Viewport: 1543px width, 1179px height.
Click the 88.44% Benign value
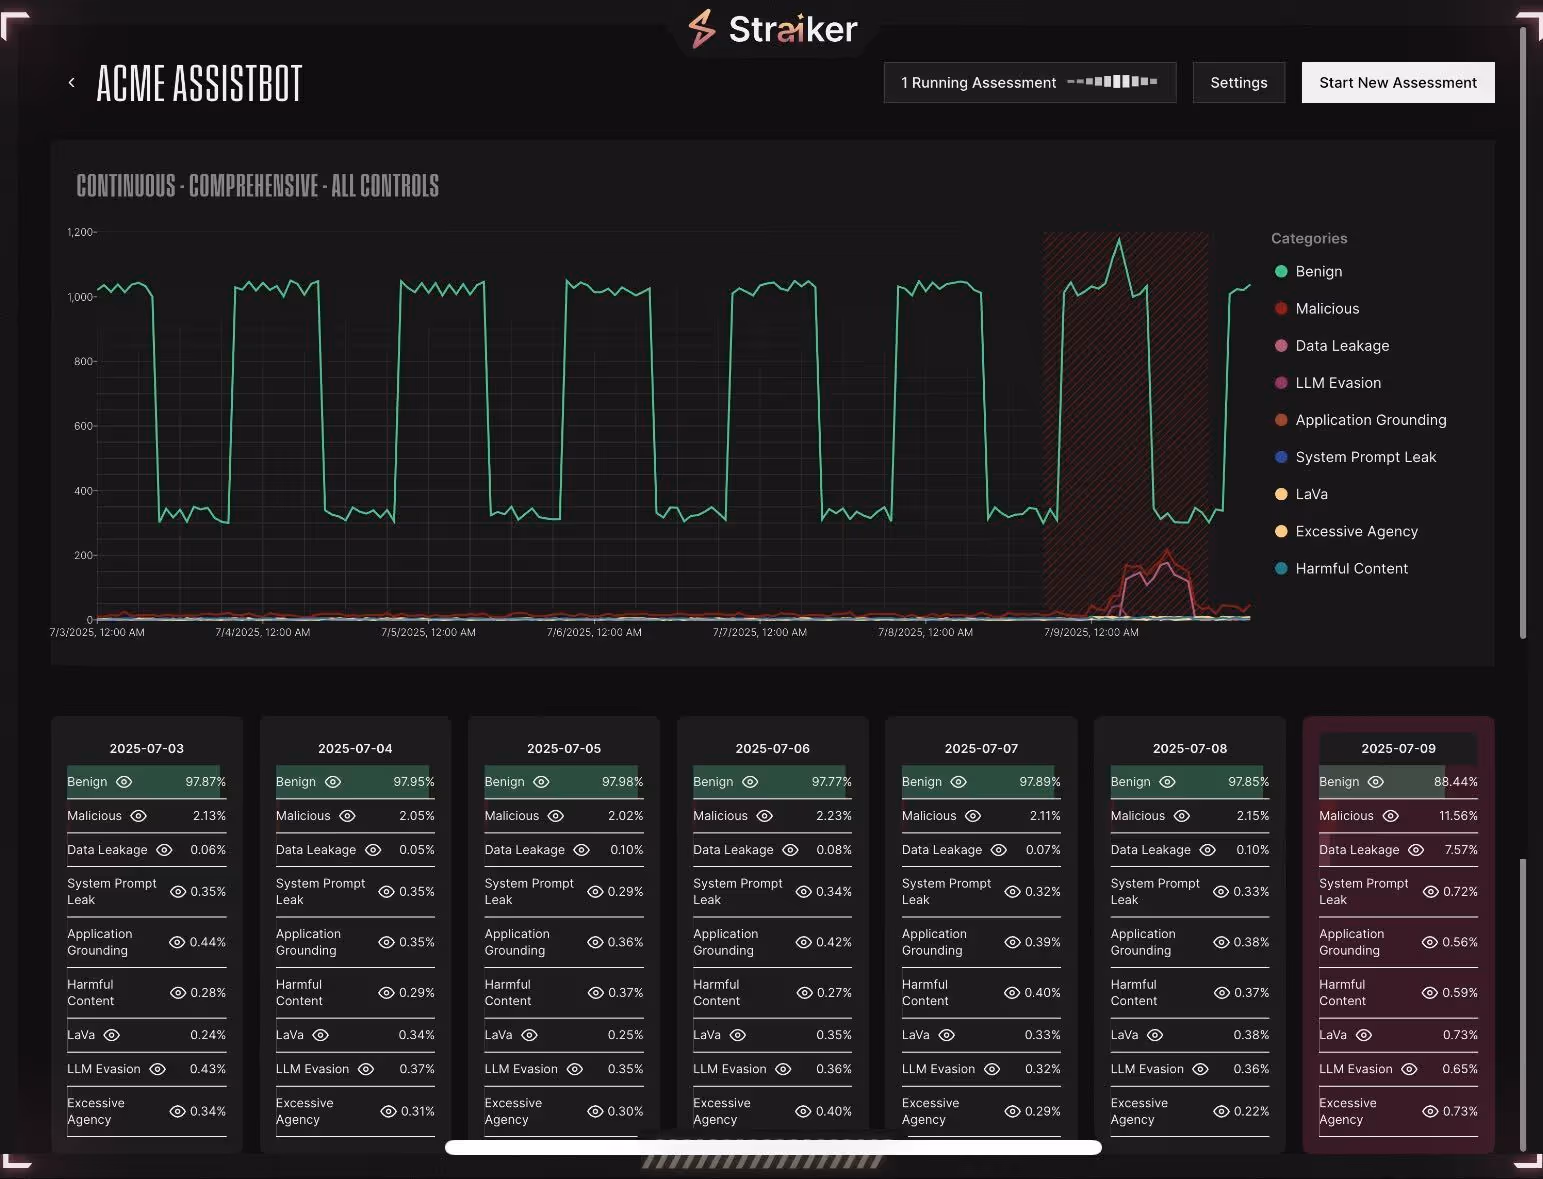1456,782
